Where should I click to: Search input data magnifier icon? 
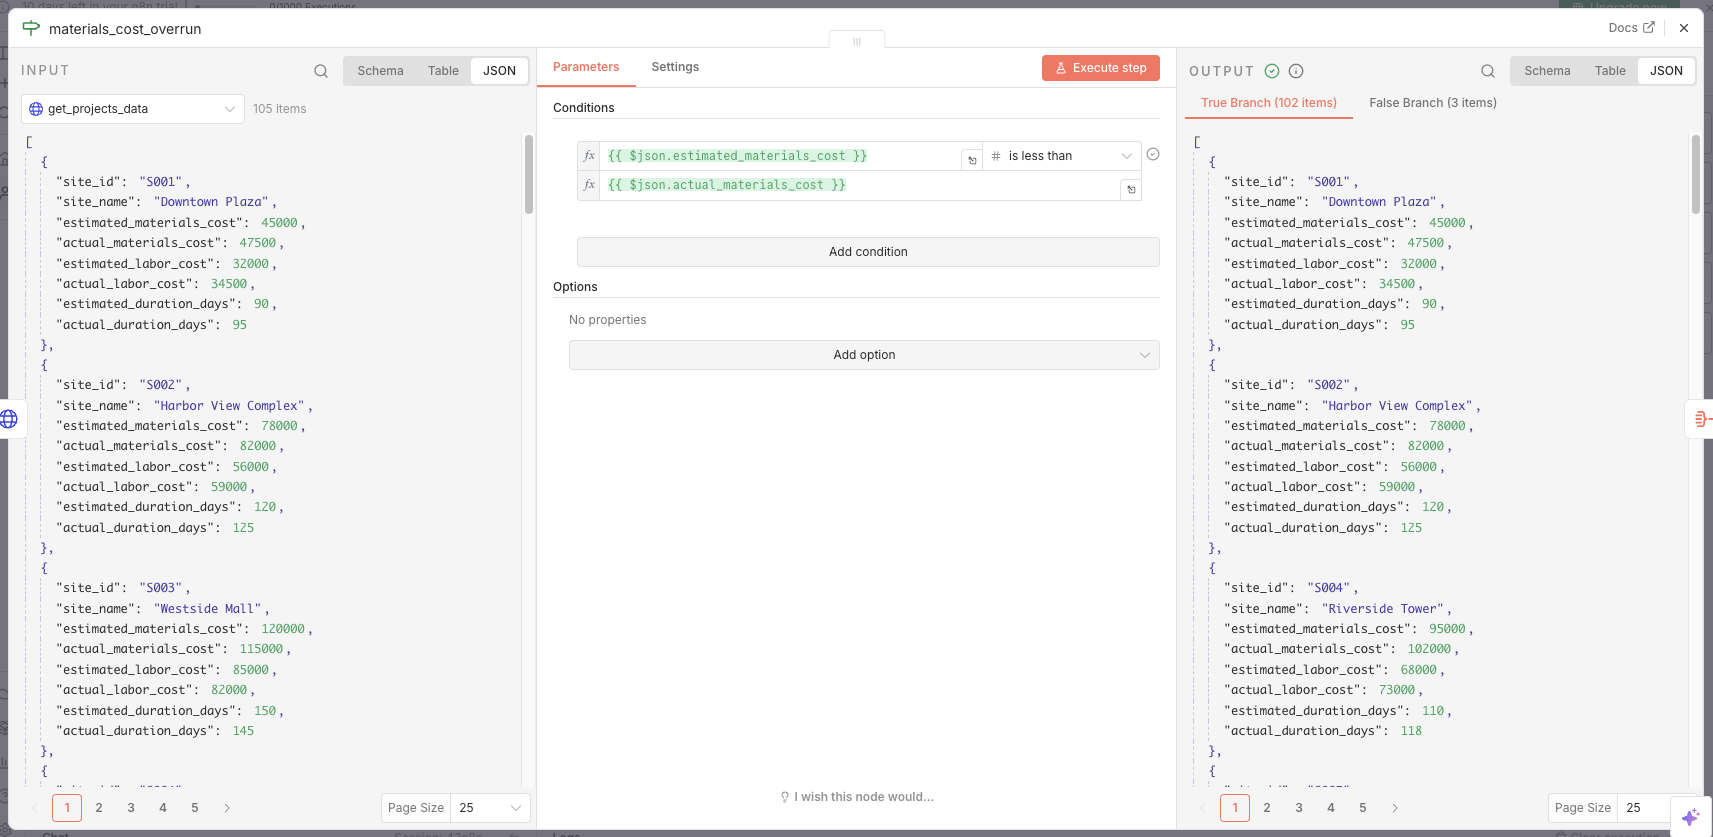(x=321, y=71)
